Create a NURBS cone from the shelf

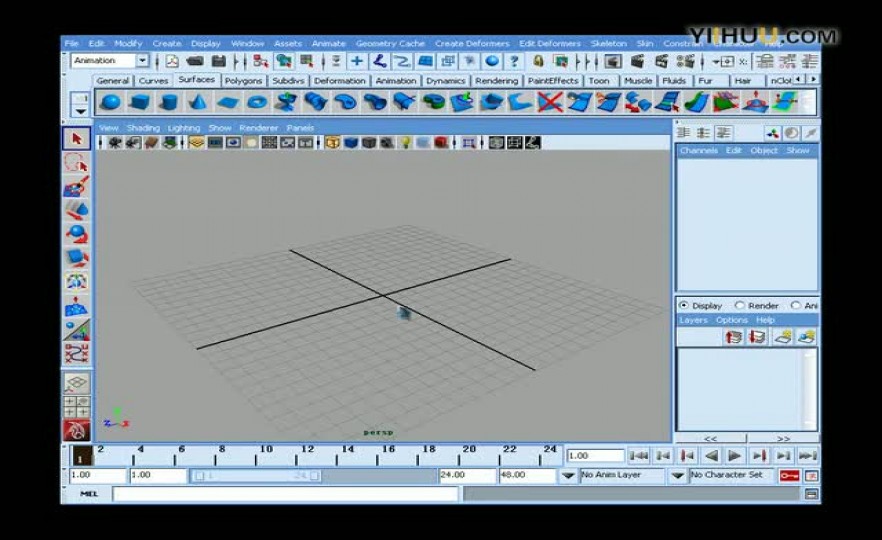coord(197,102)
